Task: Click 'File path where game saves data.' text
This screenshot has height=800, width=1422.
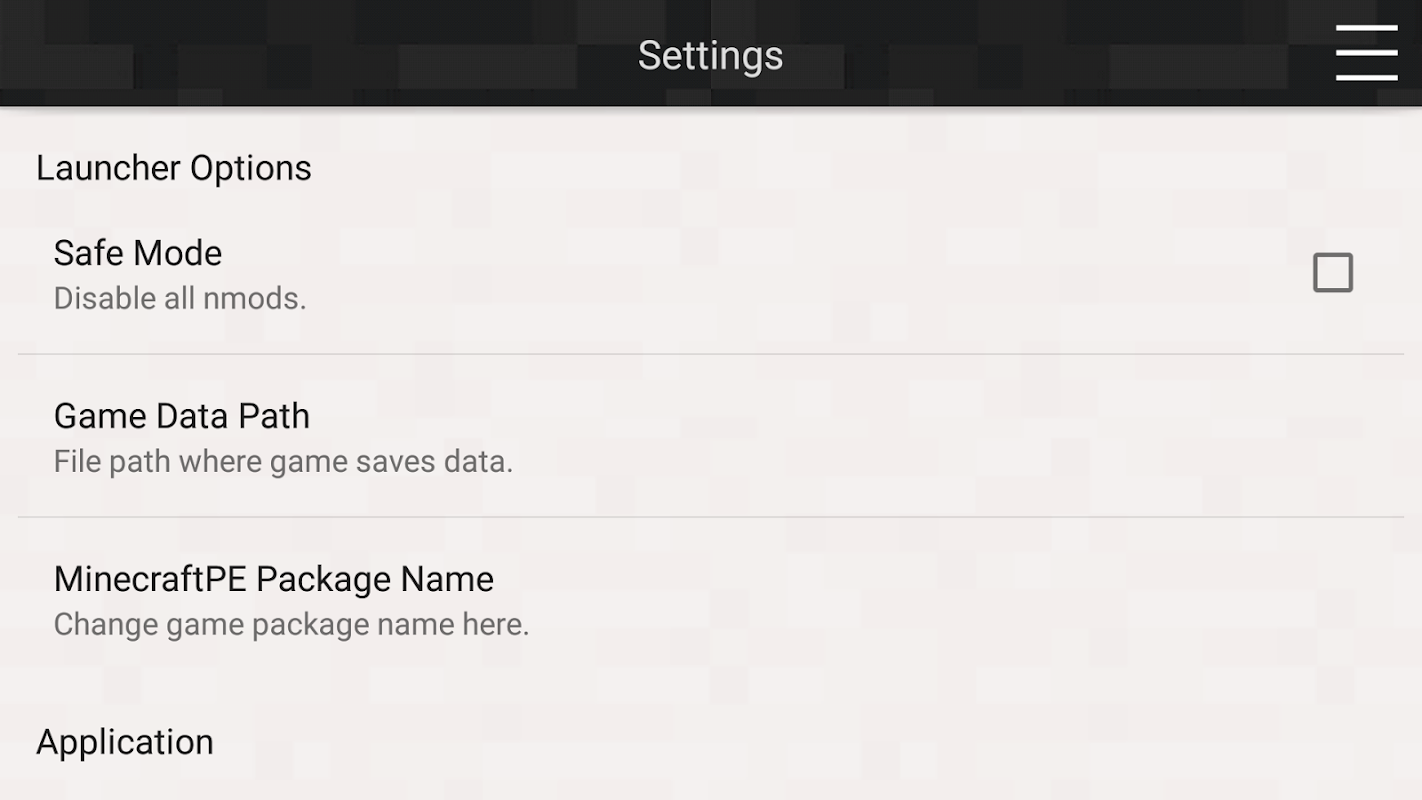Action: [x=283, y=461]
